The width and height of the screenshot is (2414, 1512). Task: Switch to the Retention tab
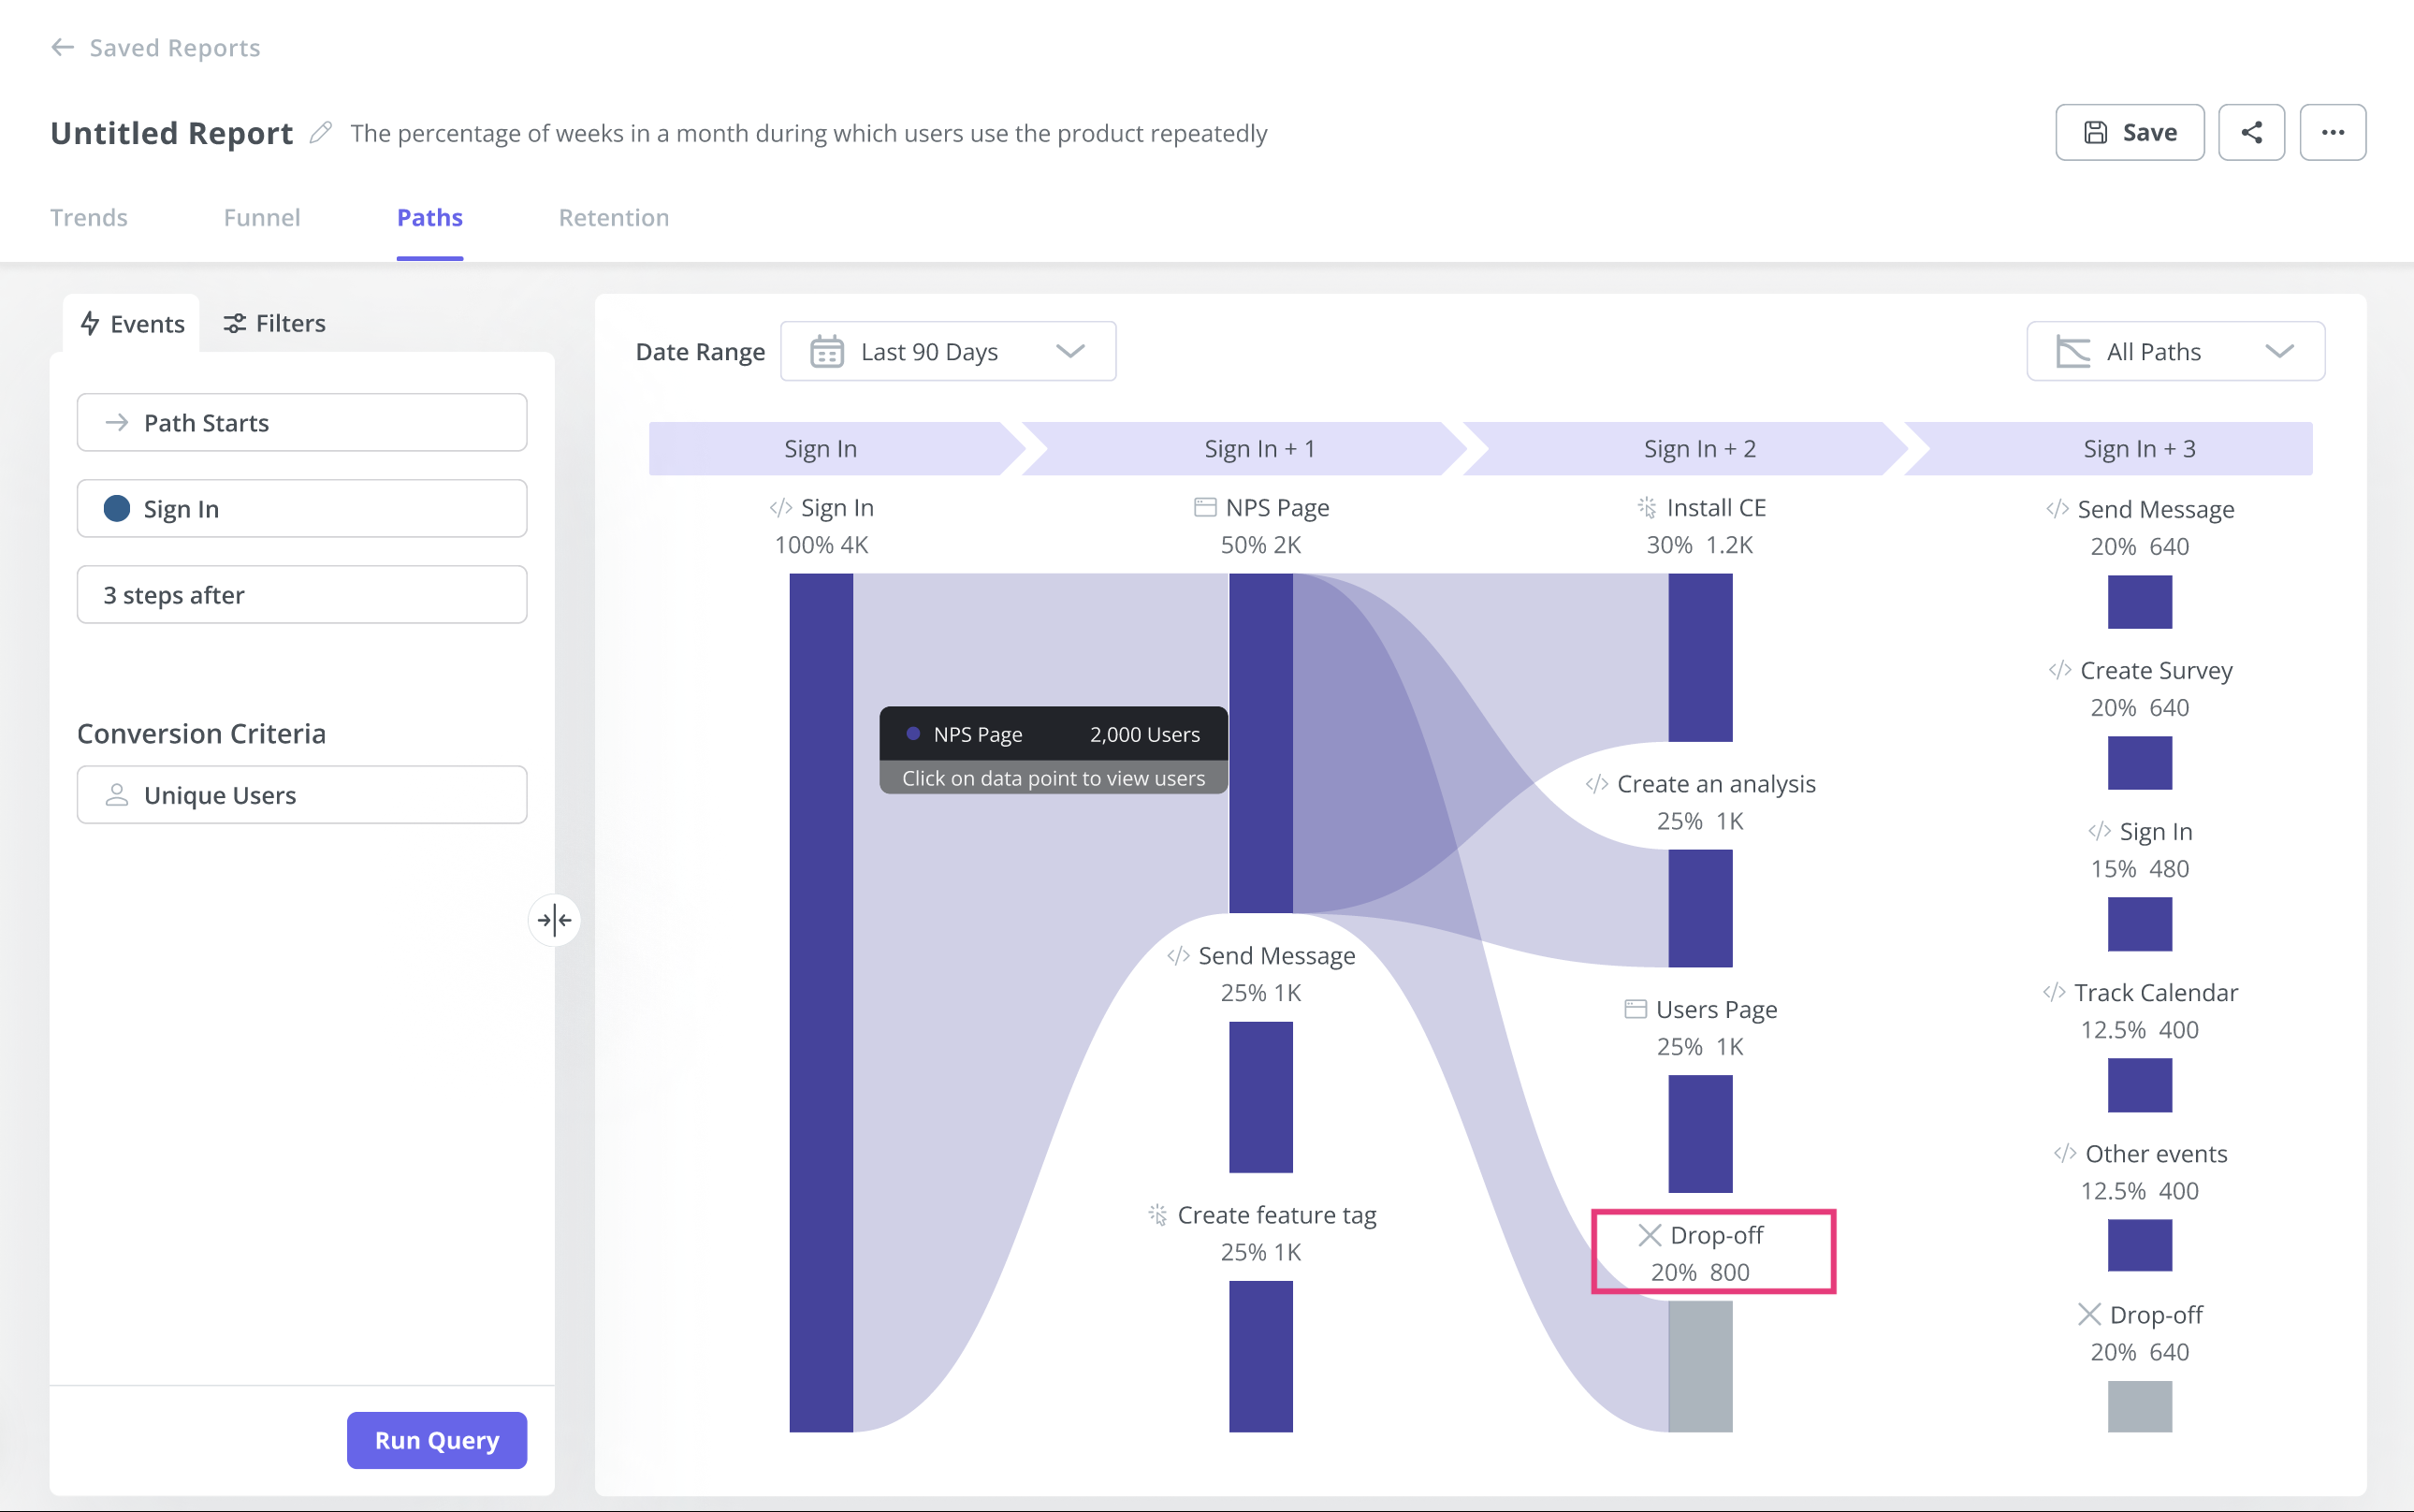pos(613,217)
